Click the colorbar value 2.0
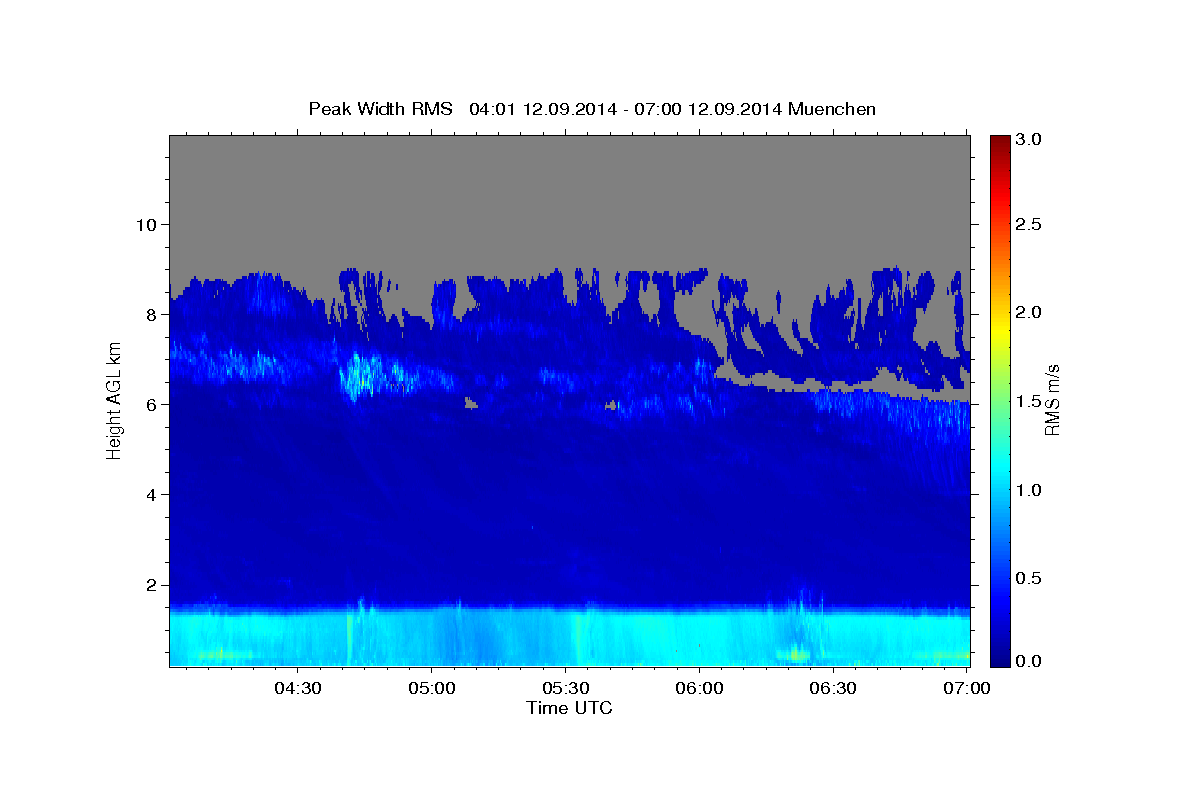This screenshot has height=800, width=1200. (x=1030, y=312)
